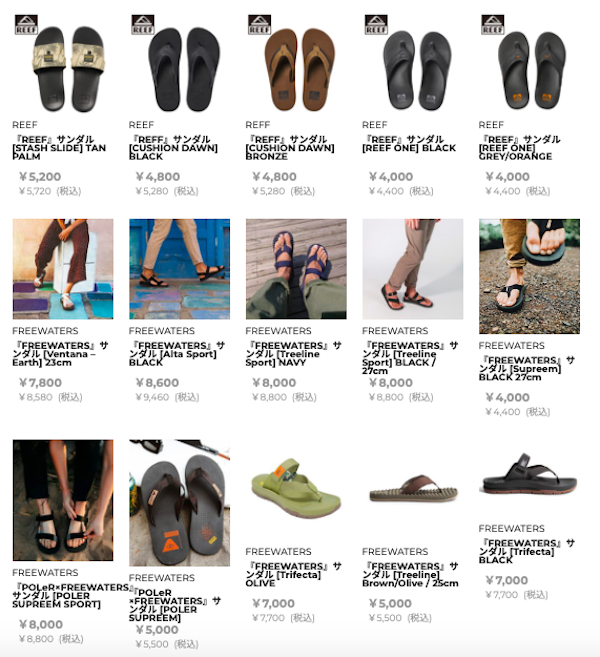Click the FREEWATERS brand label above Trifecta Black

point(511,528)
